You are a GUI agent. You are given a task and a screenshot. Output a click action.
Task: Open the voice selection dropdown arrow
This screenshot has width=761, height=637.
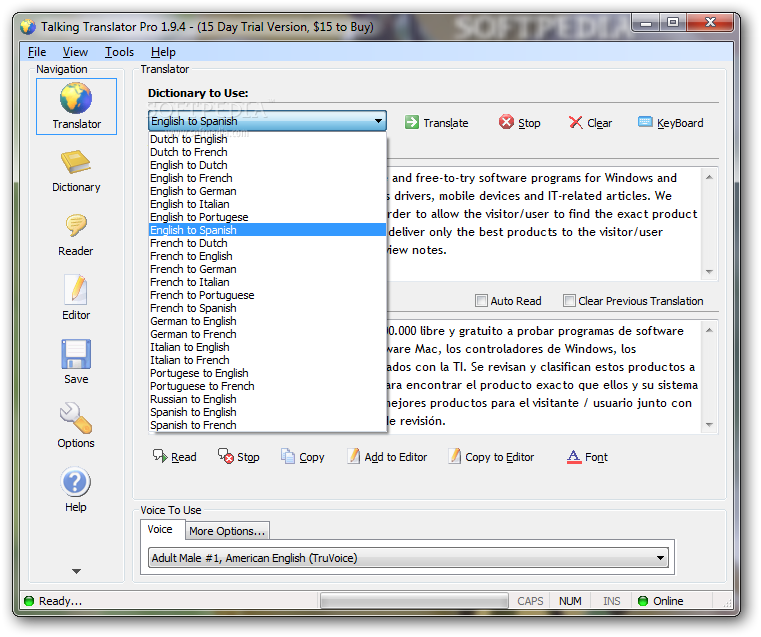pyautogui.click(x=660, y=558)
